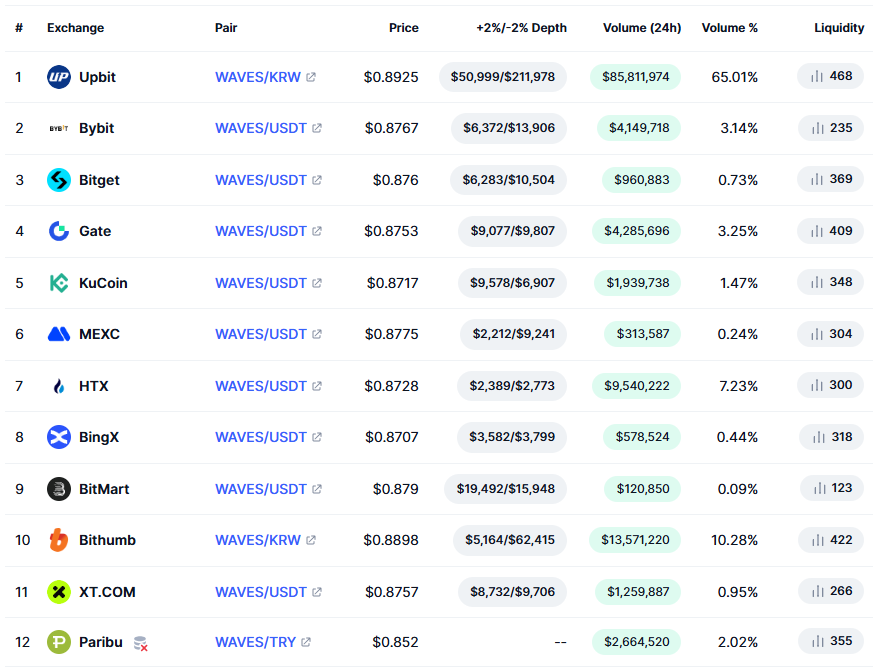Click the Gate exchange logo
The width and height of the screenshot is (873, 670).
pyautogui.click(x=58, y=231)
